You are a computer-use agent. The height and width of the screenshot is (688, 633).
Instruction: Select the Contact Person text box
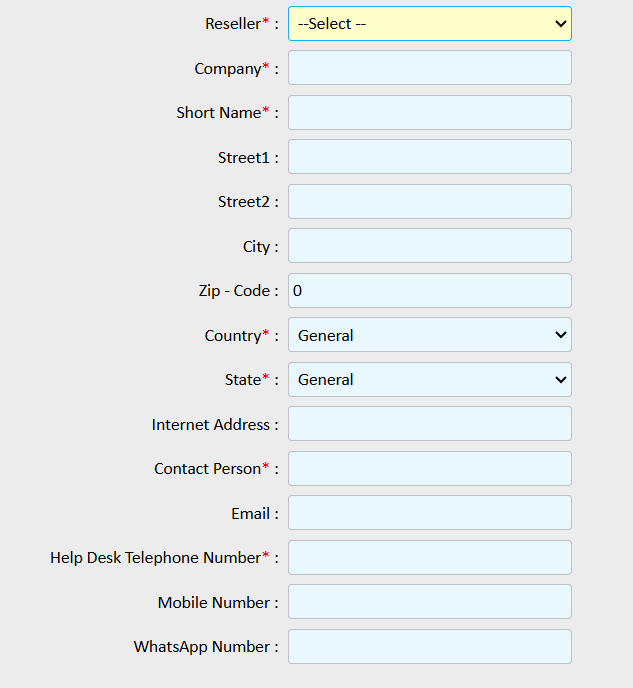coord(429,469)
